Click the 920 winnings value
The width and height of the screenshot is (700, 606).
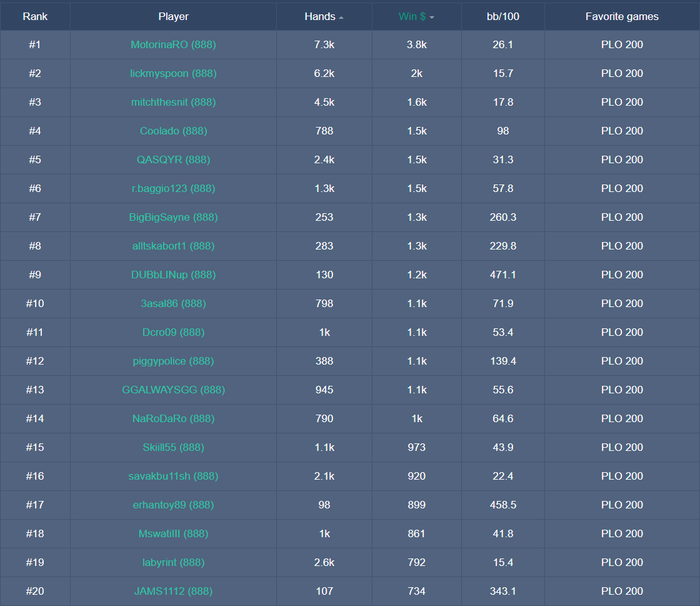417,476
